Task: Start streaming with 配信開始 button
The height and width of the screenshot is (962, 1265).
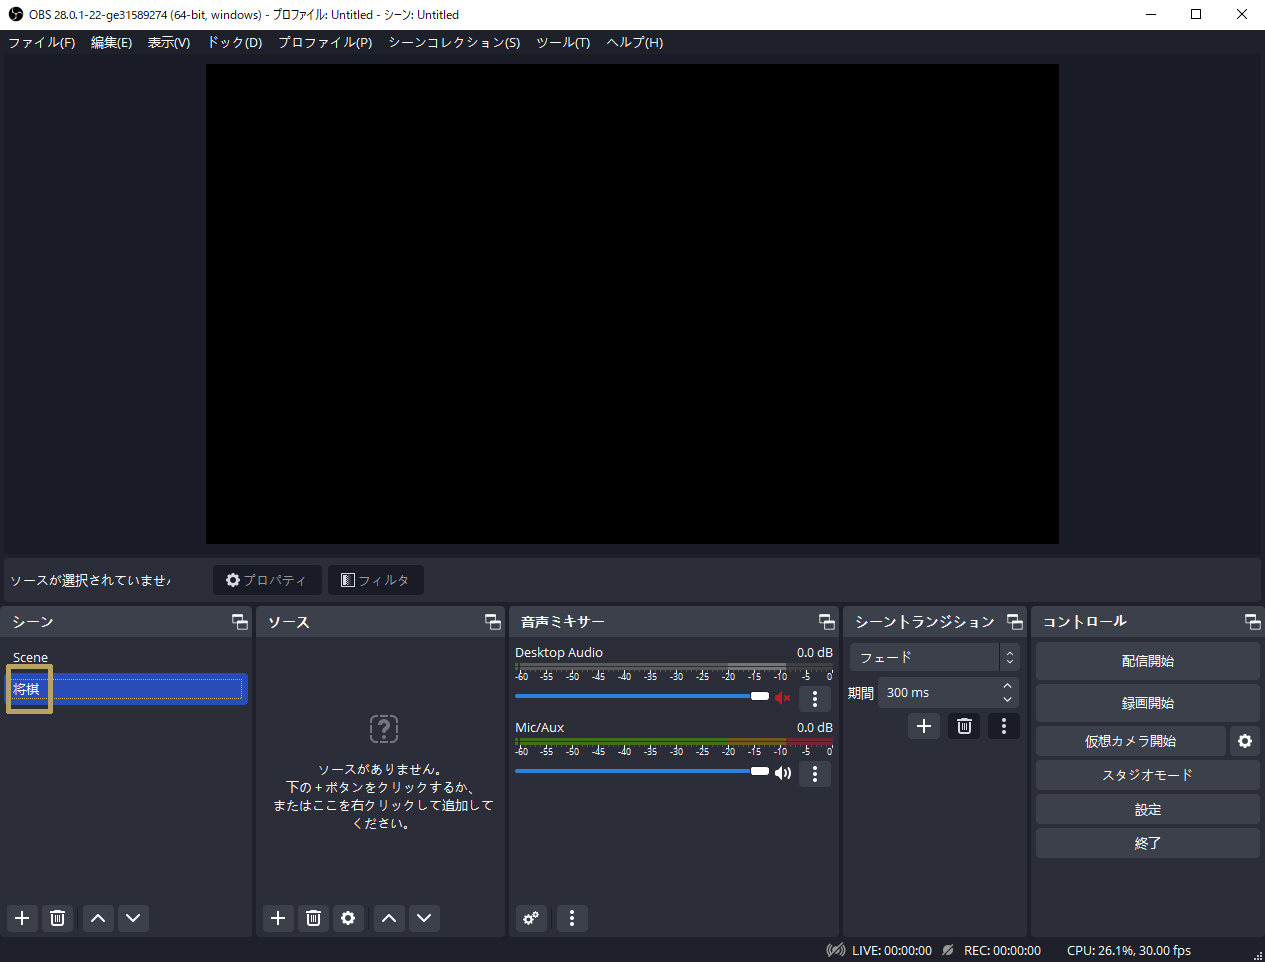Action: coord(1148,661)
